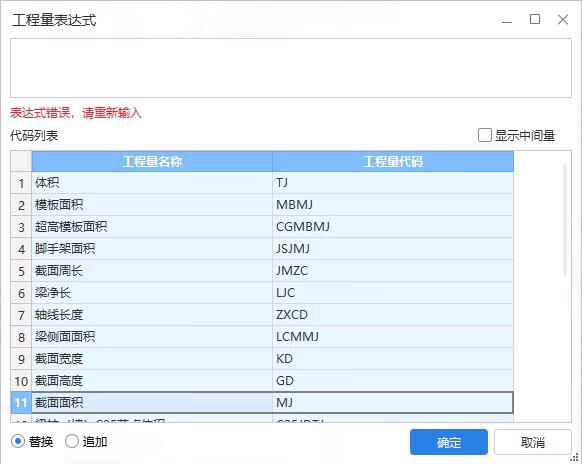Select the JMZC code cell
This screenshot has height=464, width=582.
393,271
